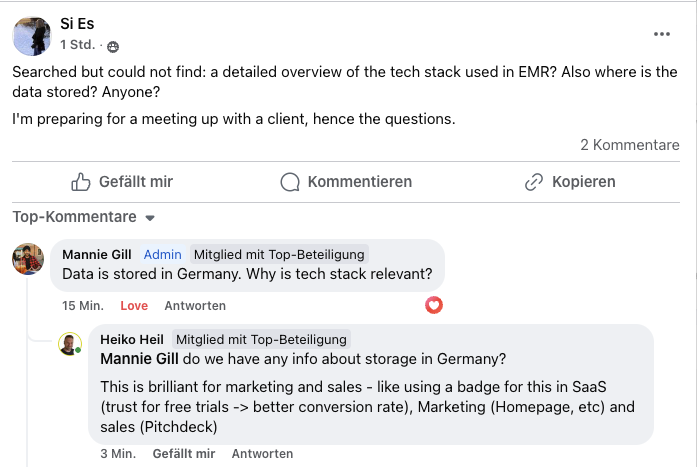Click the heart reaction on Mannie's comment
Viewport: 697px width, 467px height.
[434, 305]
